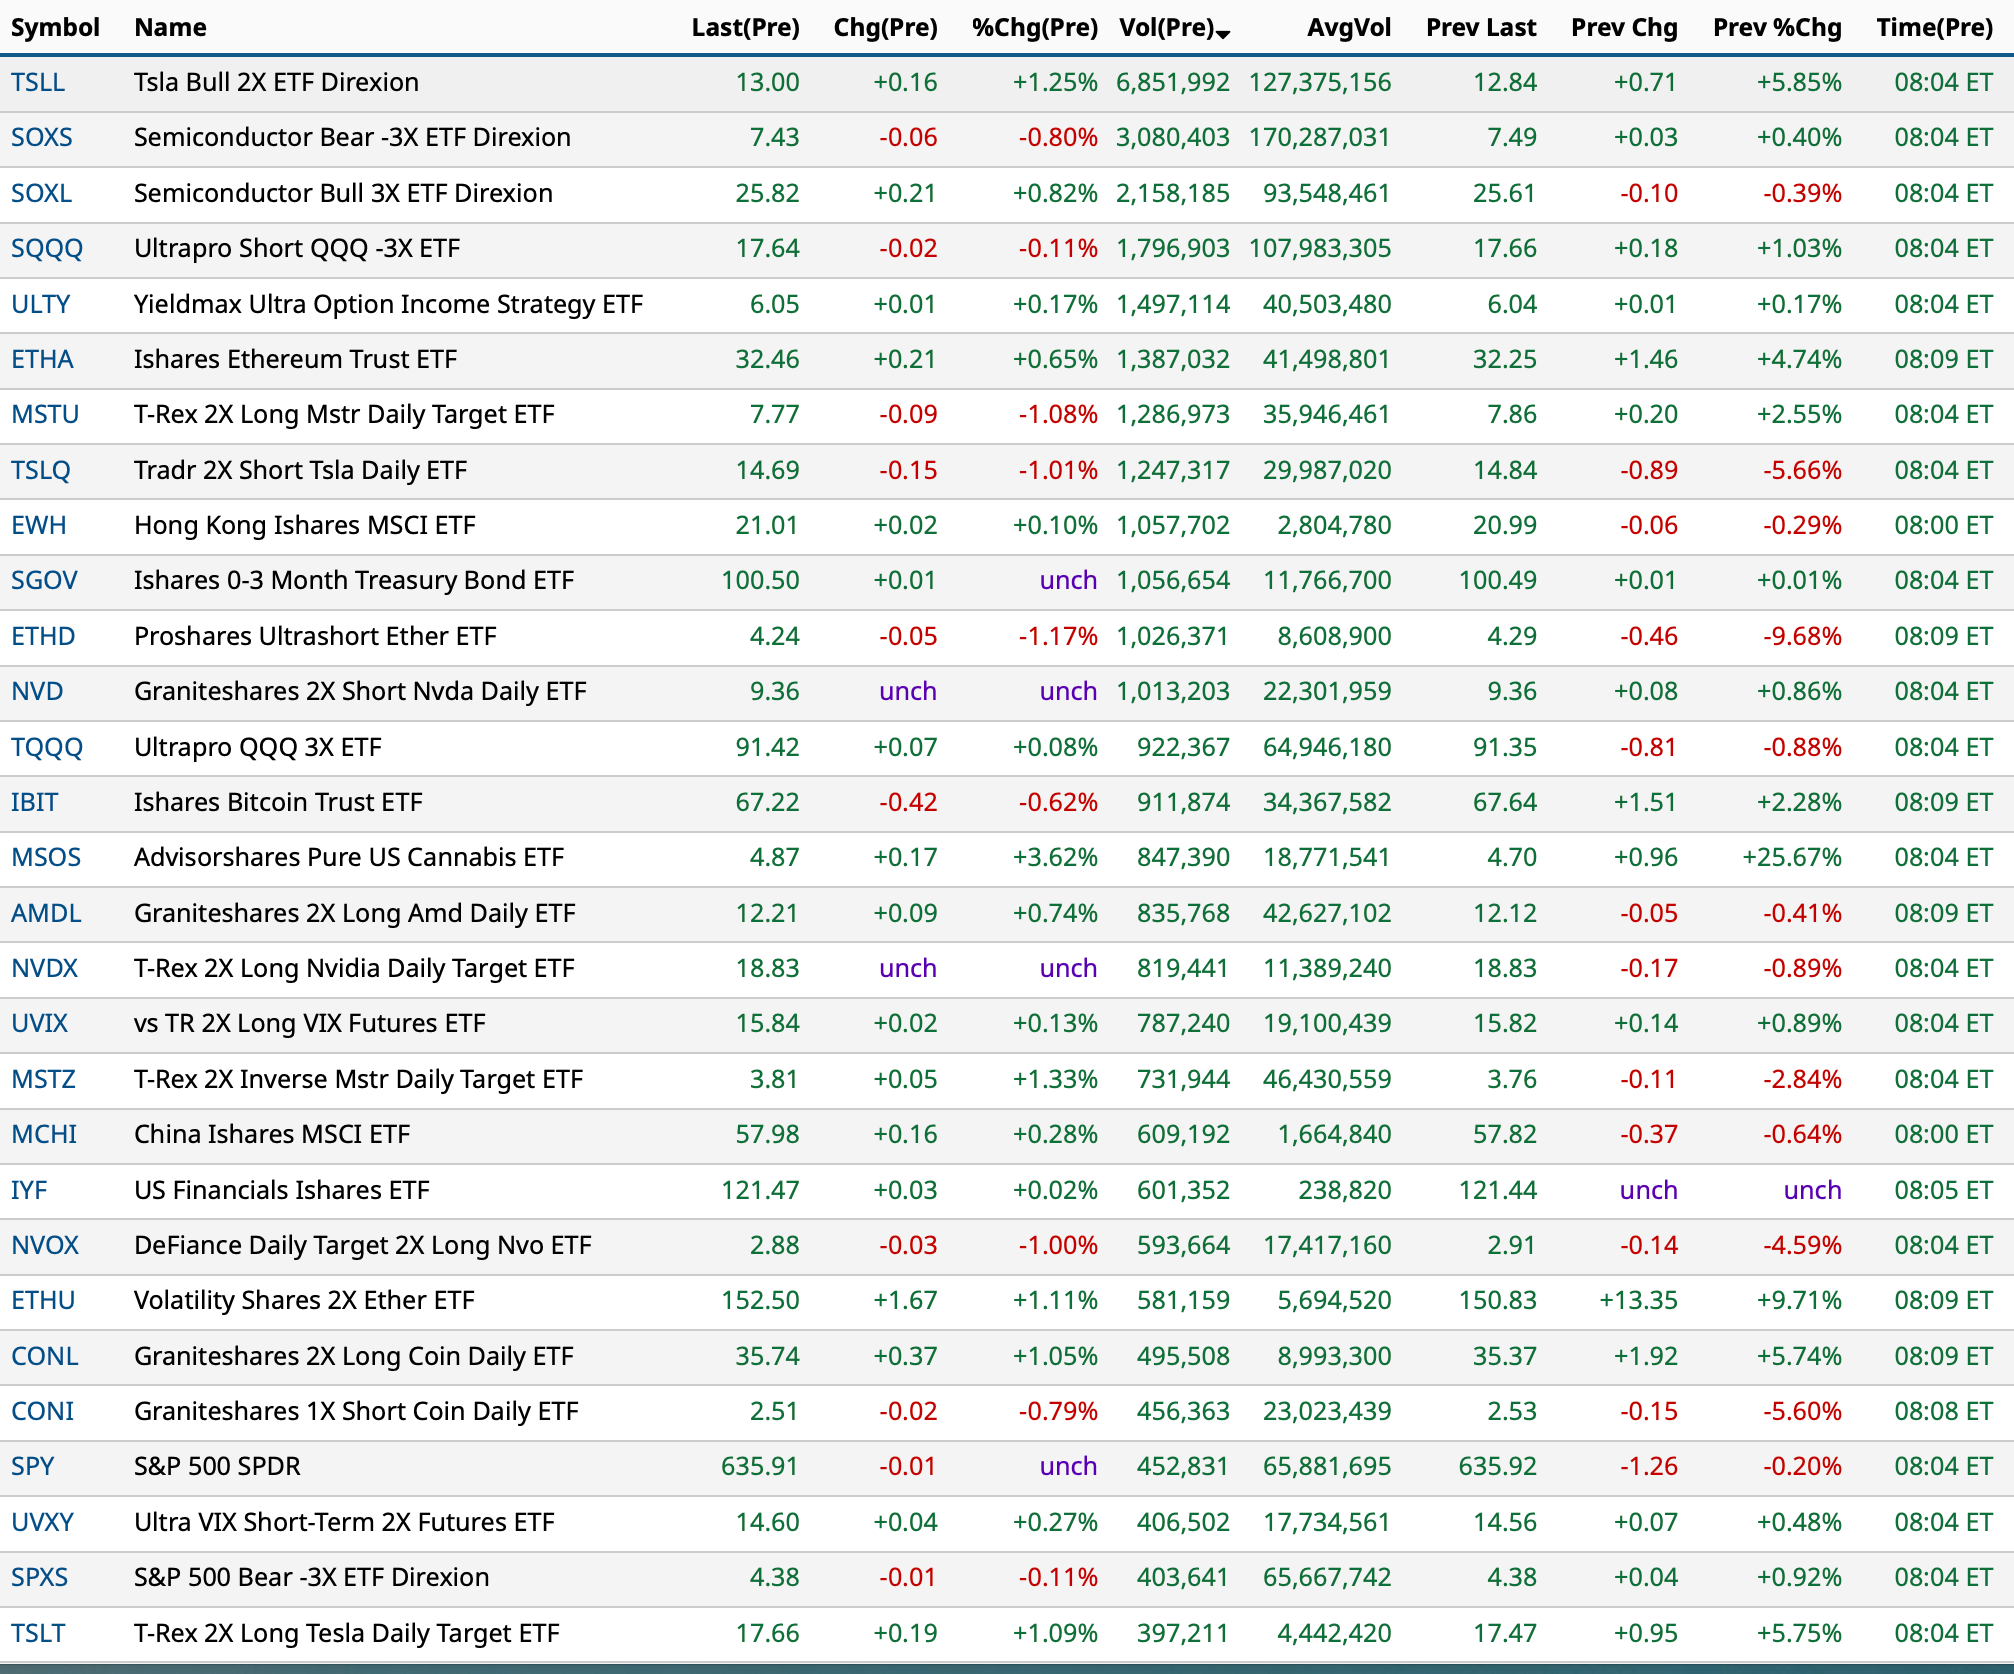Click the NVDX symbol link
This screenshot has width=2014, height=1674.
tap(45, 968)
